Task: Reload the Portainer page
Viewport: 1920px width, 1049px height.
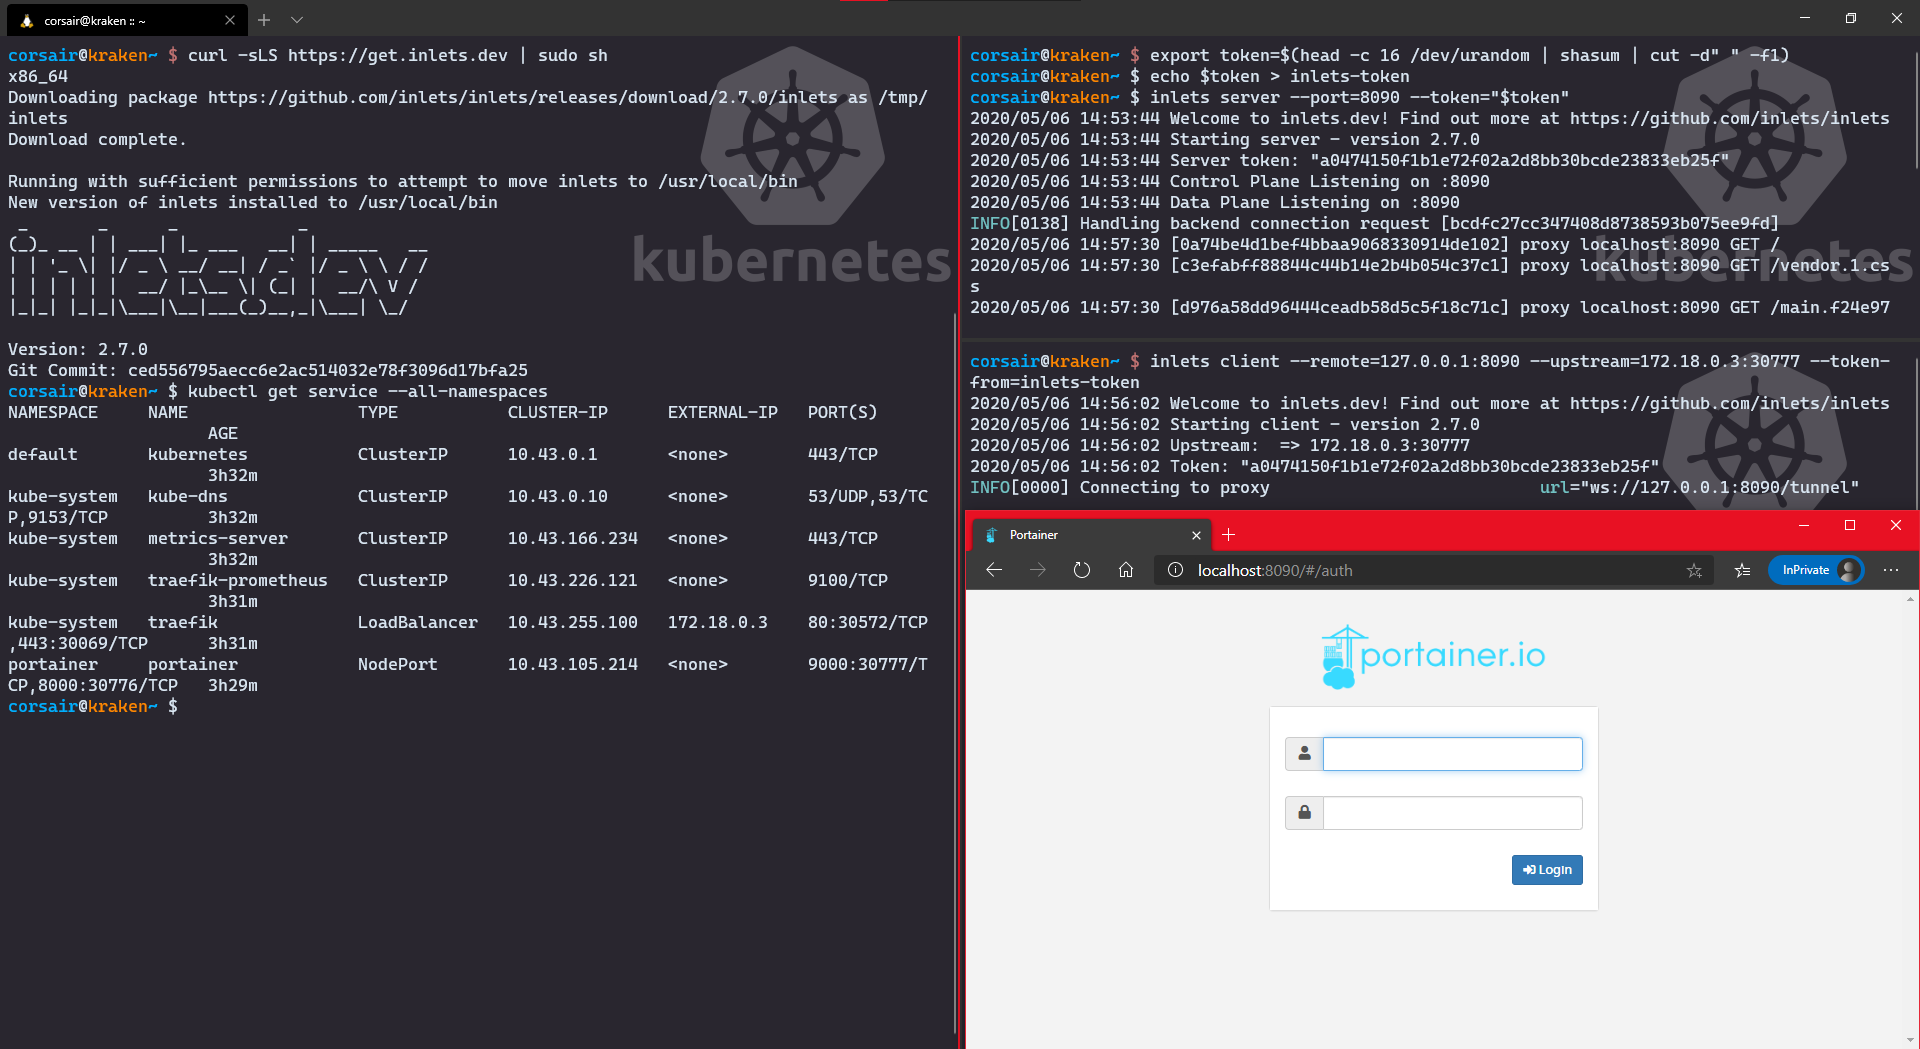Action: point(1081,570)
